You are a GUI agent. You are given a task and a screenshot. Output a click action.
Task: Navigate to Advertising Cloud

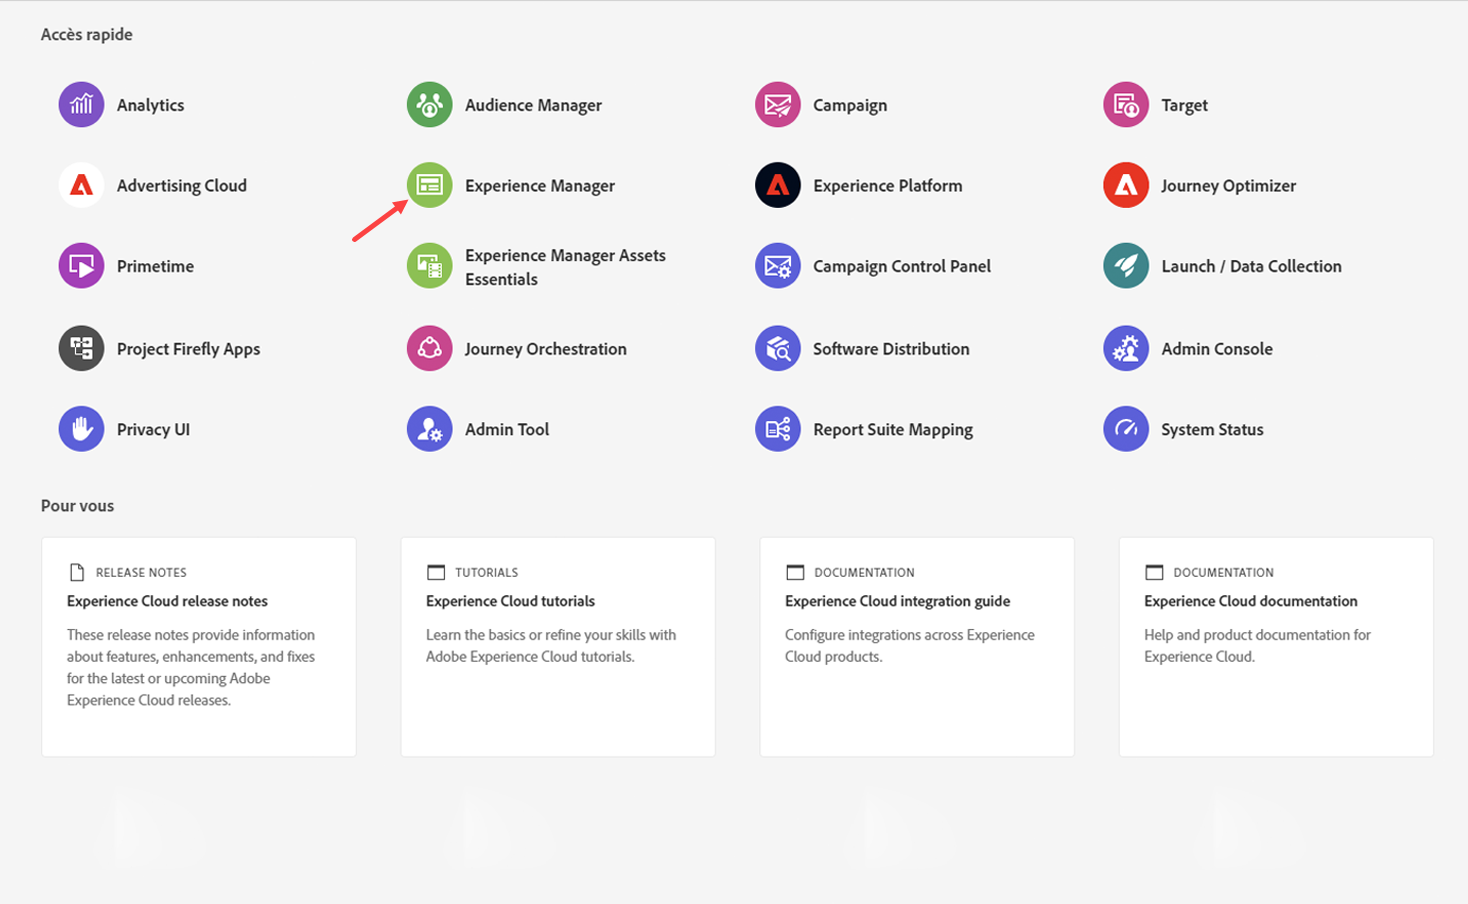182,185
